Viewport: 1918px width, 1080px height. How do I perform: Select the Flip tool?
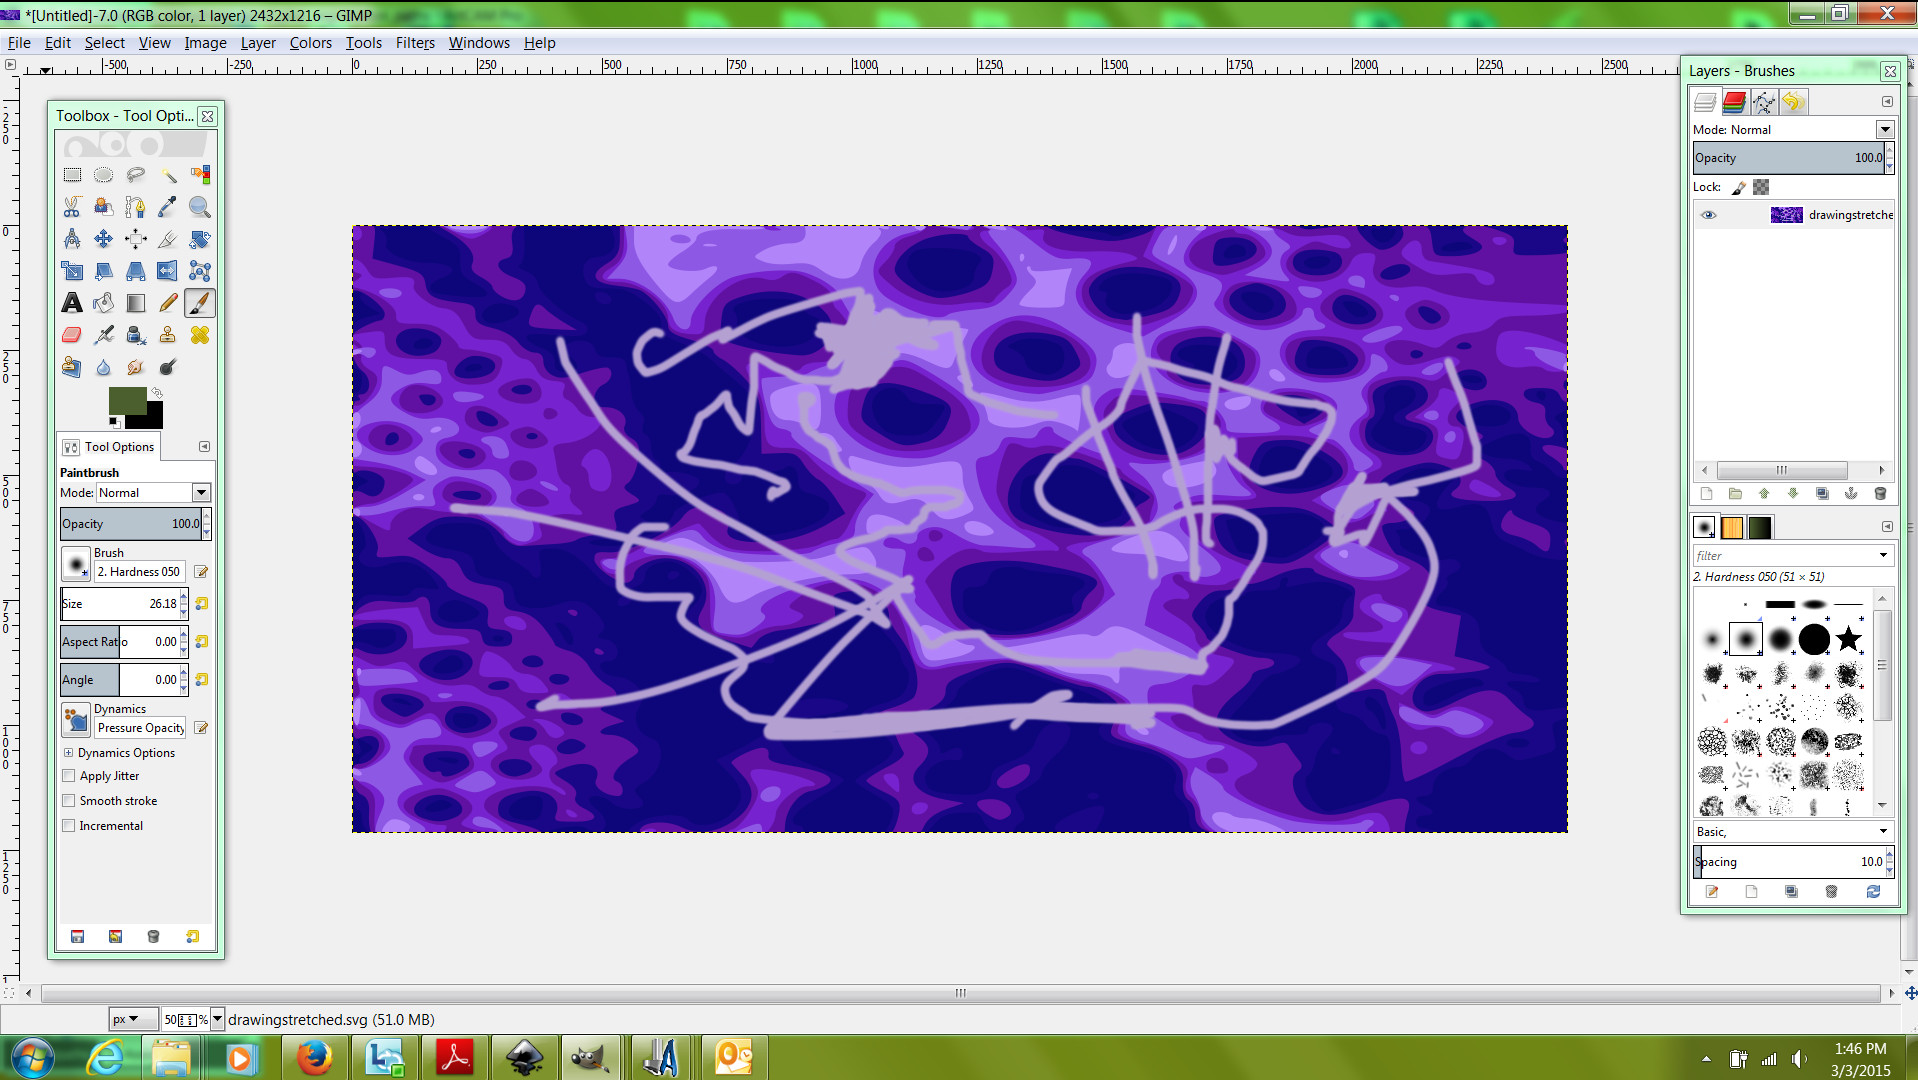coord(168,271)
